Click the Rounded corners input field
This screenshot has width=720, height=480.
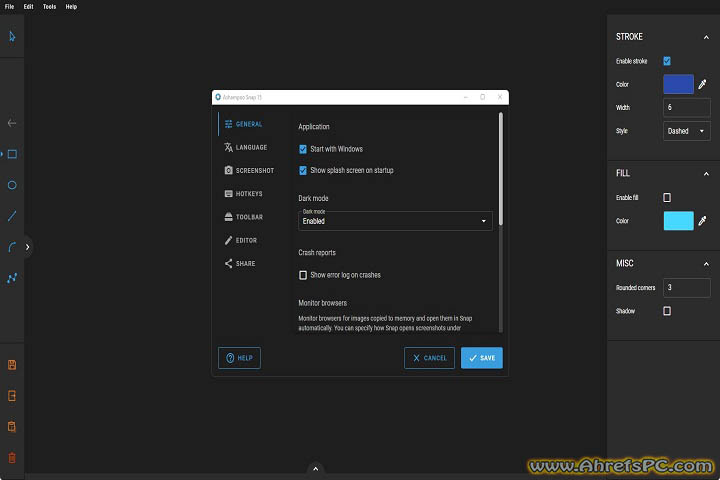[686, 288]
